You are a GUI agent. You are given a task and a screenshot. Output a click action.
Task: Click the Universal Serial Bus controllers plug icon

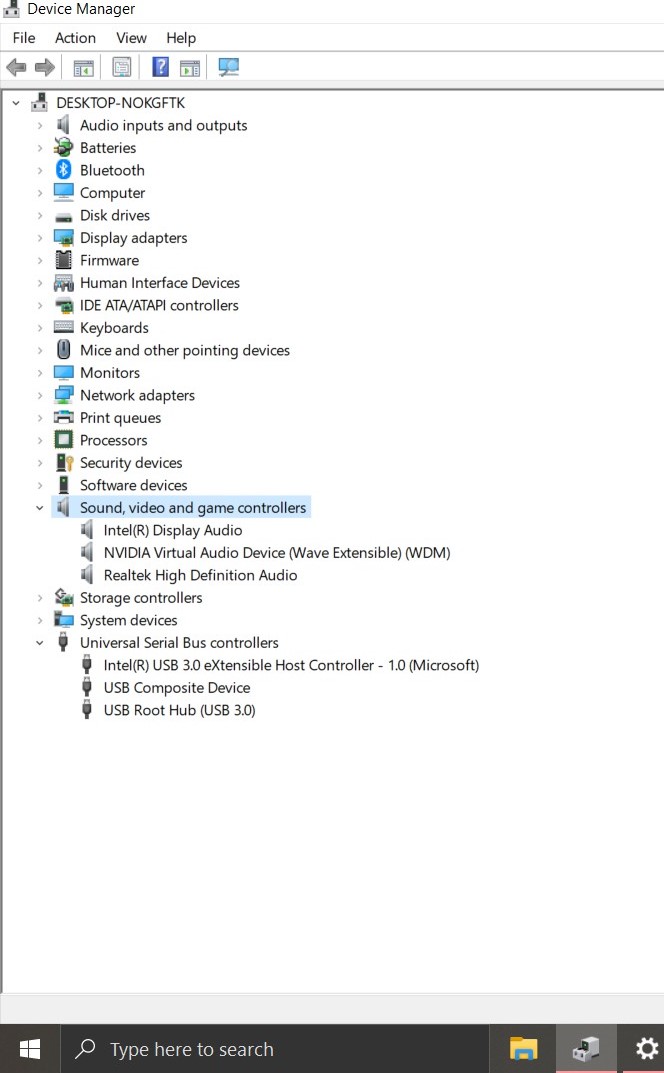click(64, 642)
